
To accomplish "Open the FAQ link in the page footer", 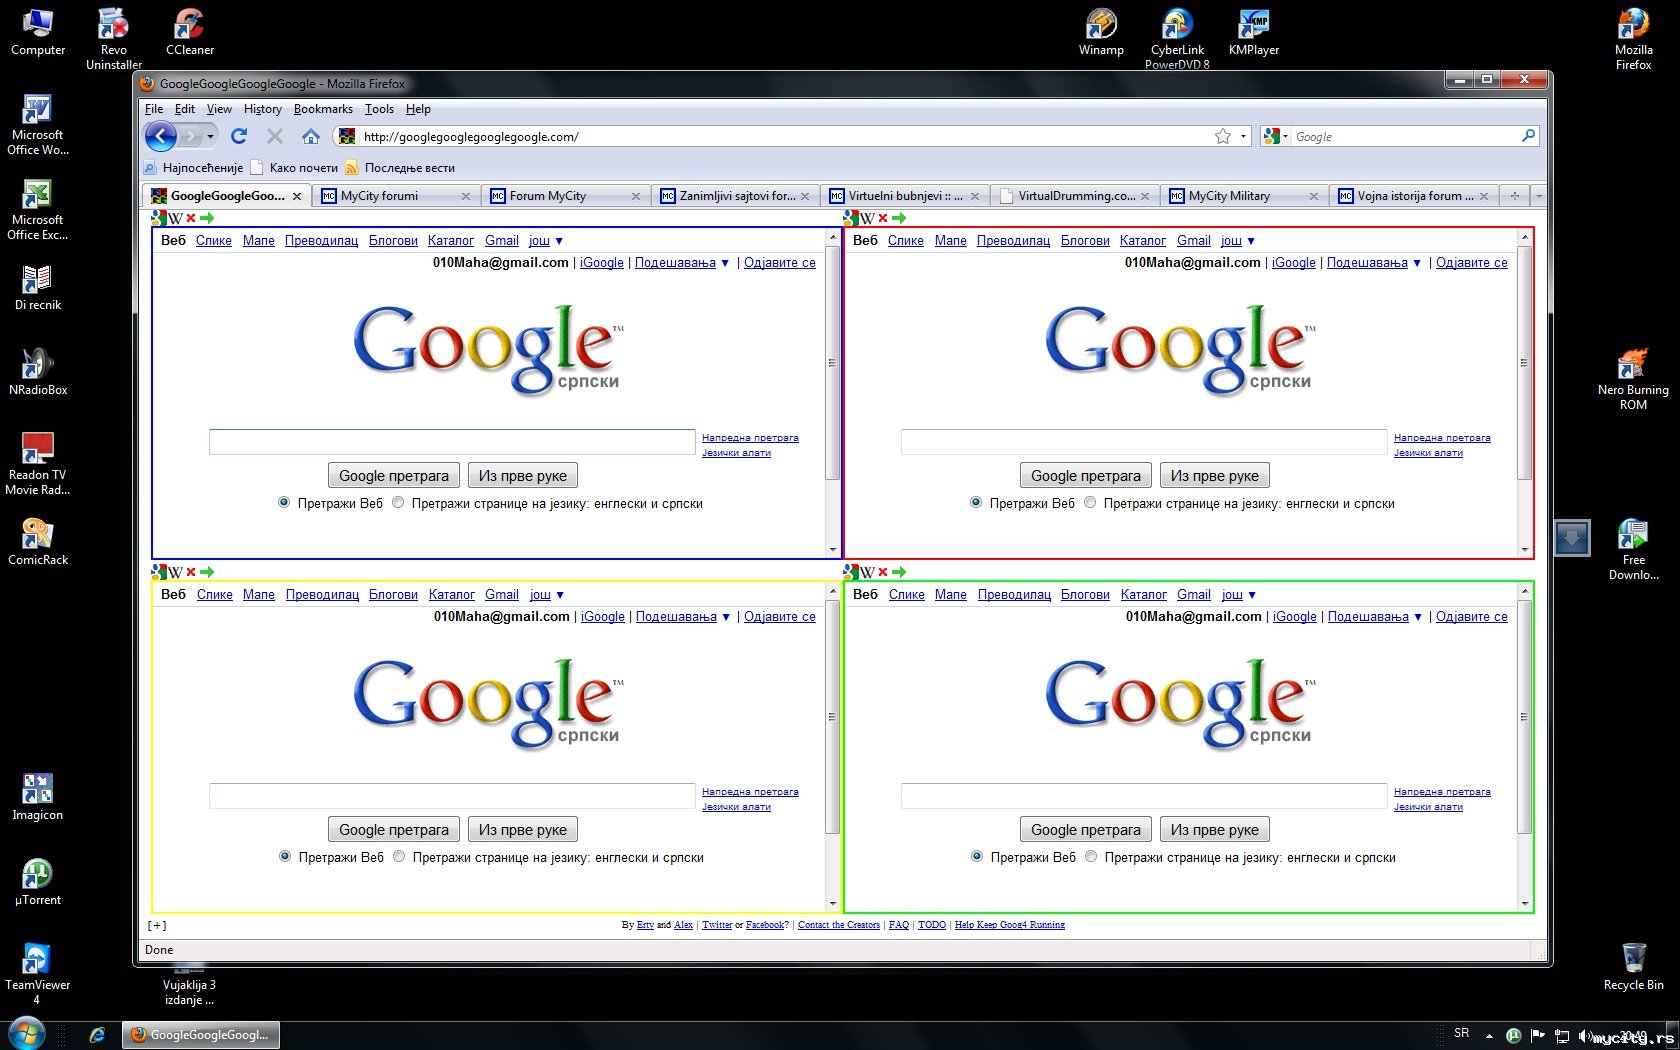I will pyautogui.click(x=899, y=925).
